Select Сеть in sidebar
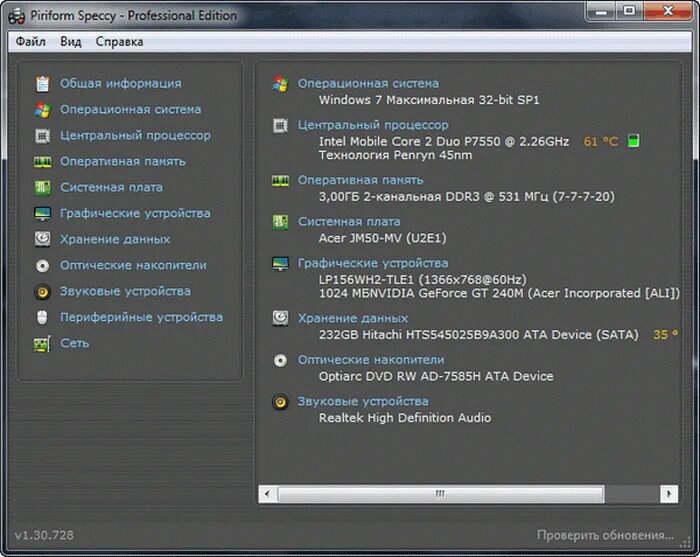 point(74,343)
